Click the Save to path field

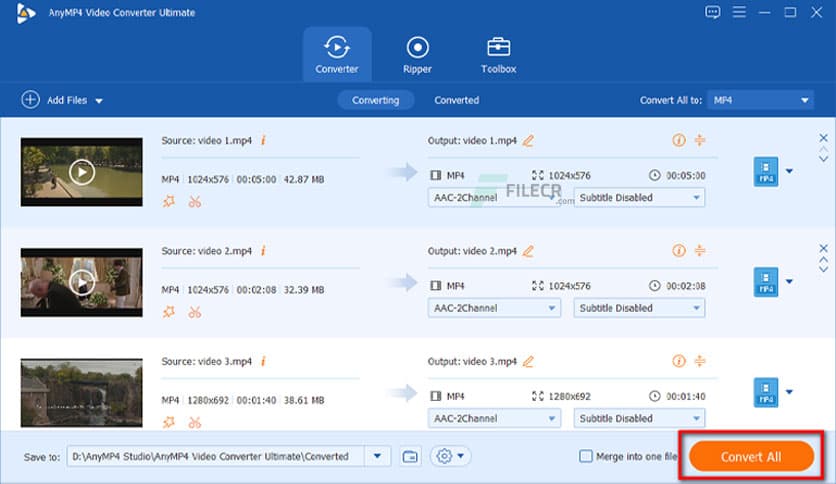coord(215,456)
